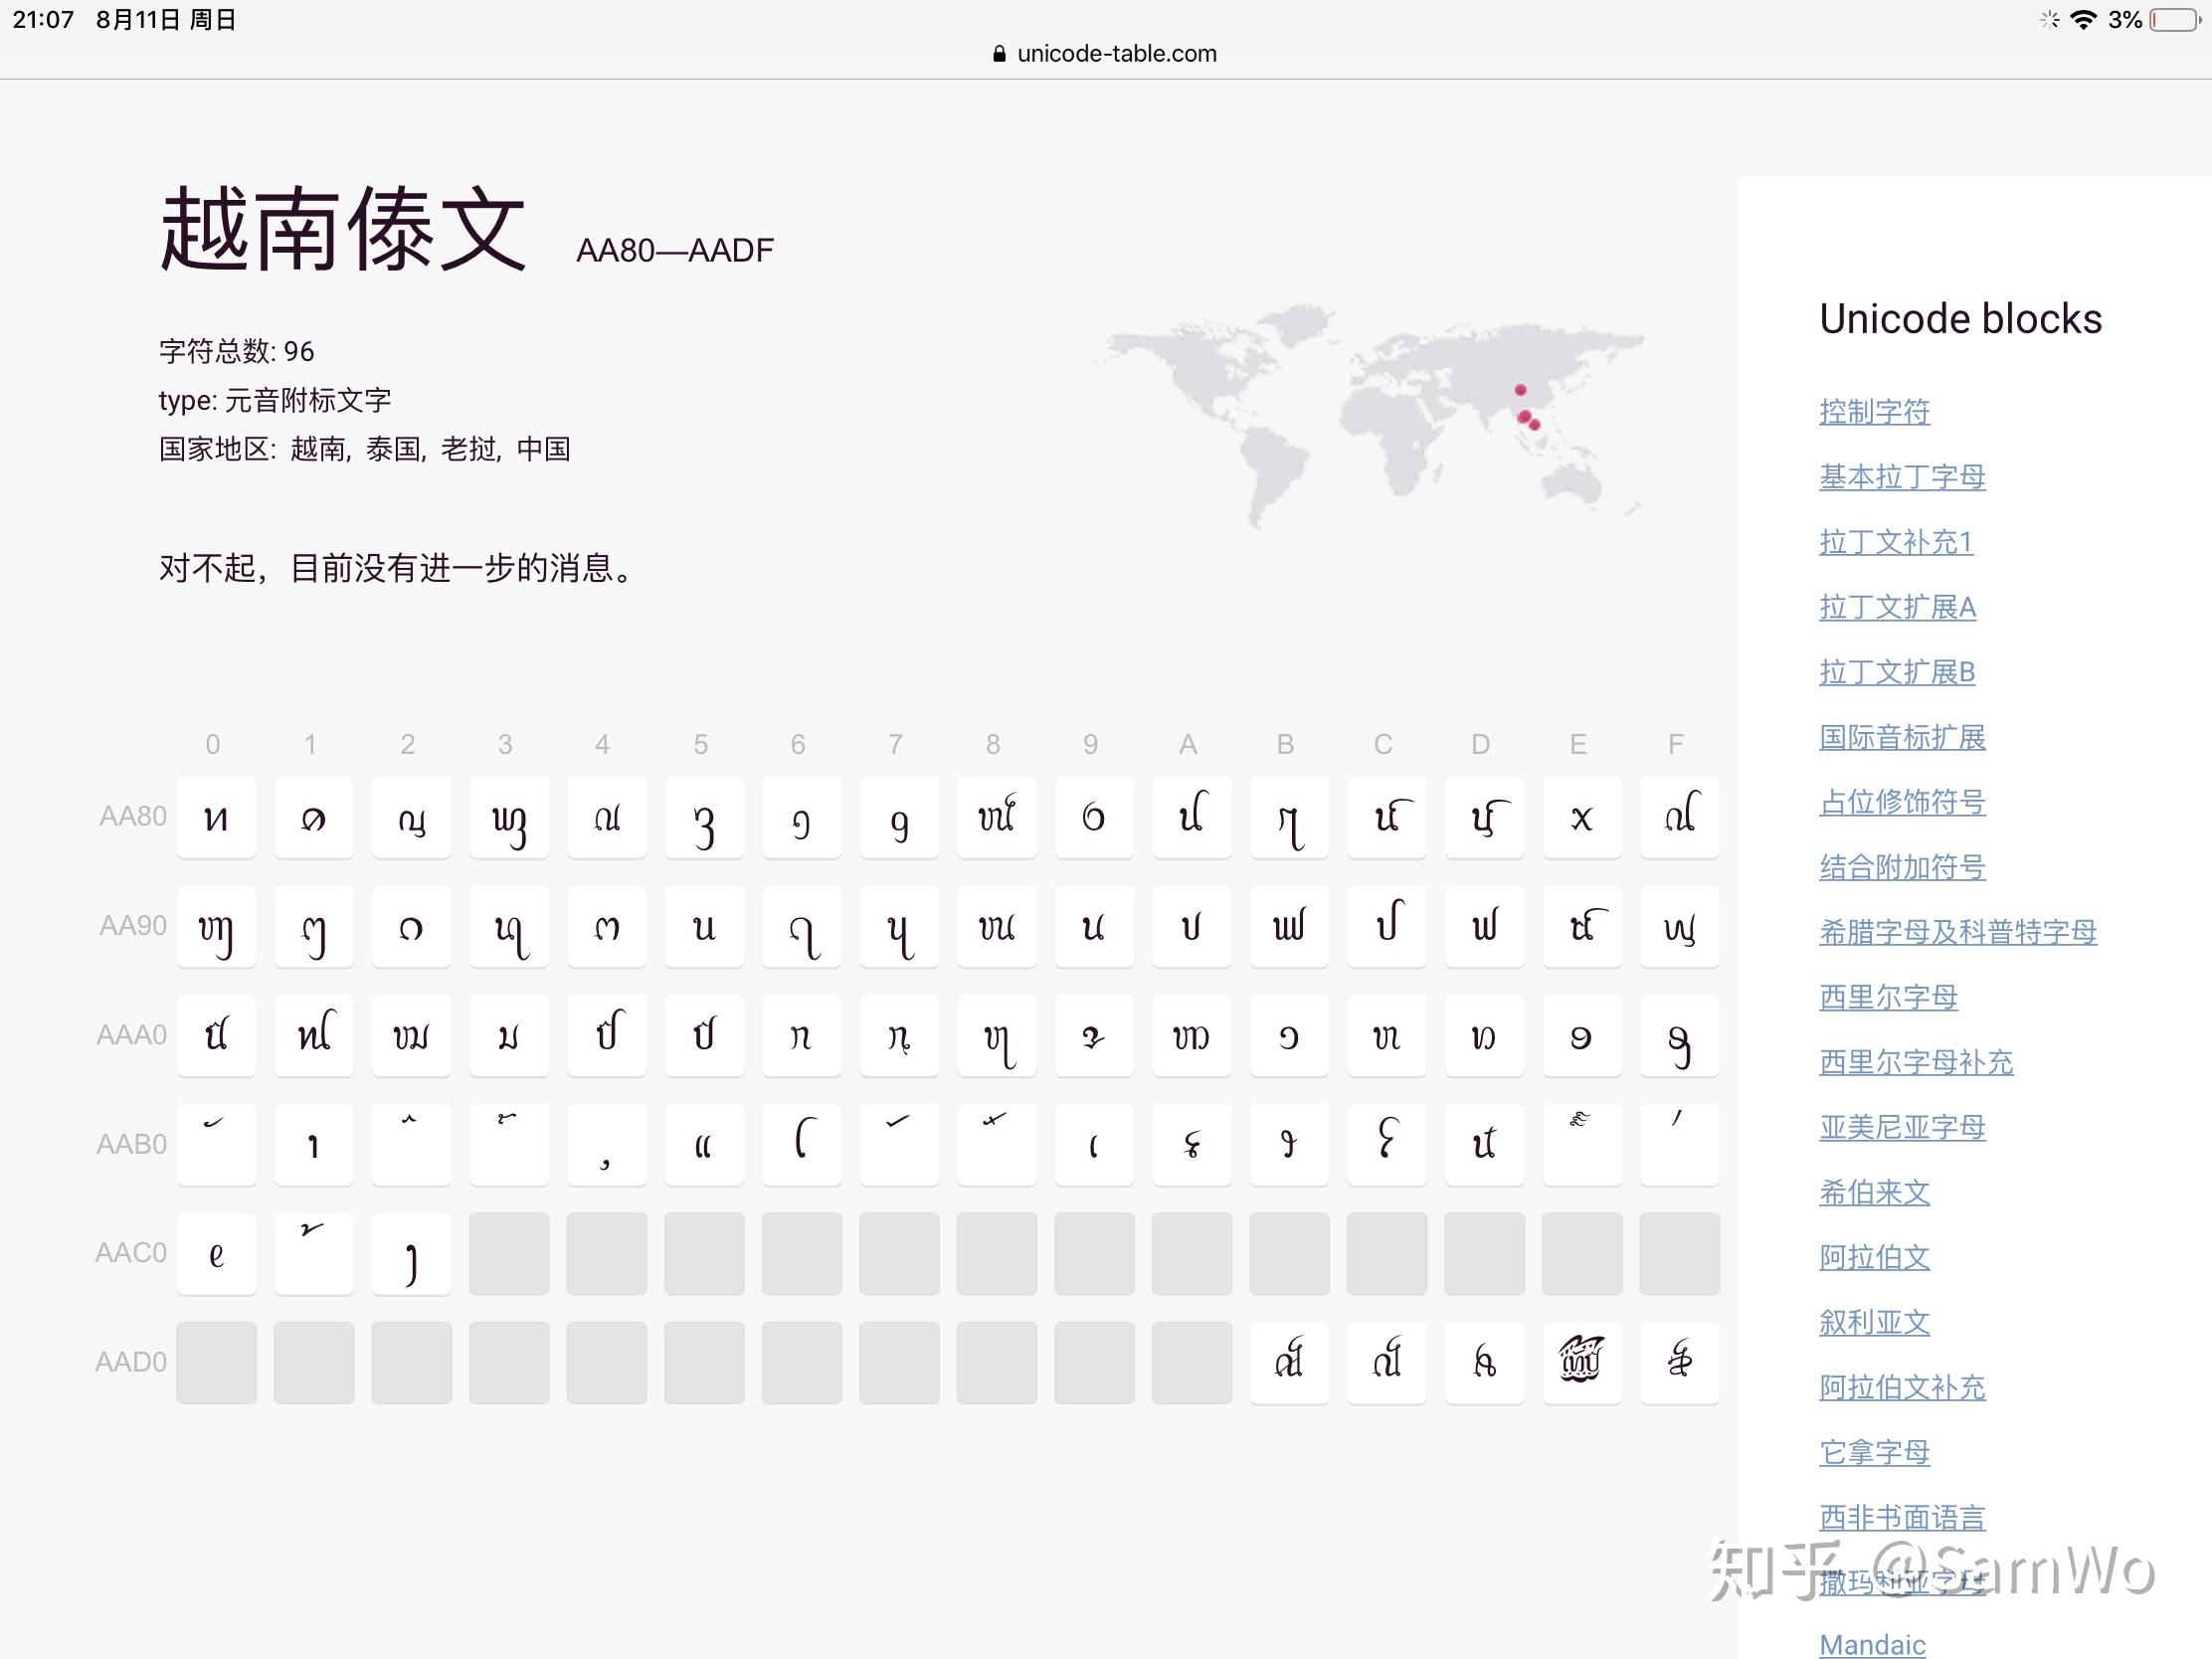Screen dimensions: 2212x1659
Task: Open the Mandaic block link
Action: pyautogui.click(x=1872, y=1645)
